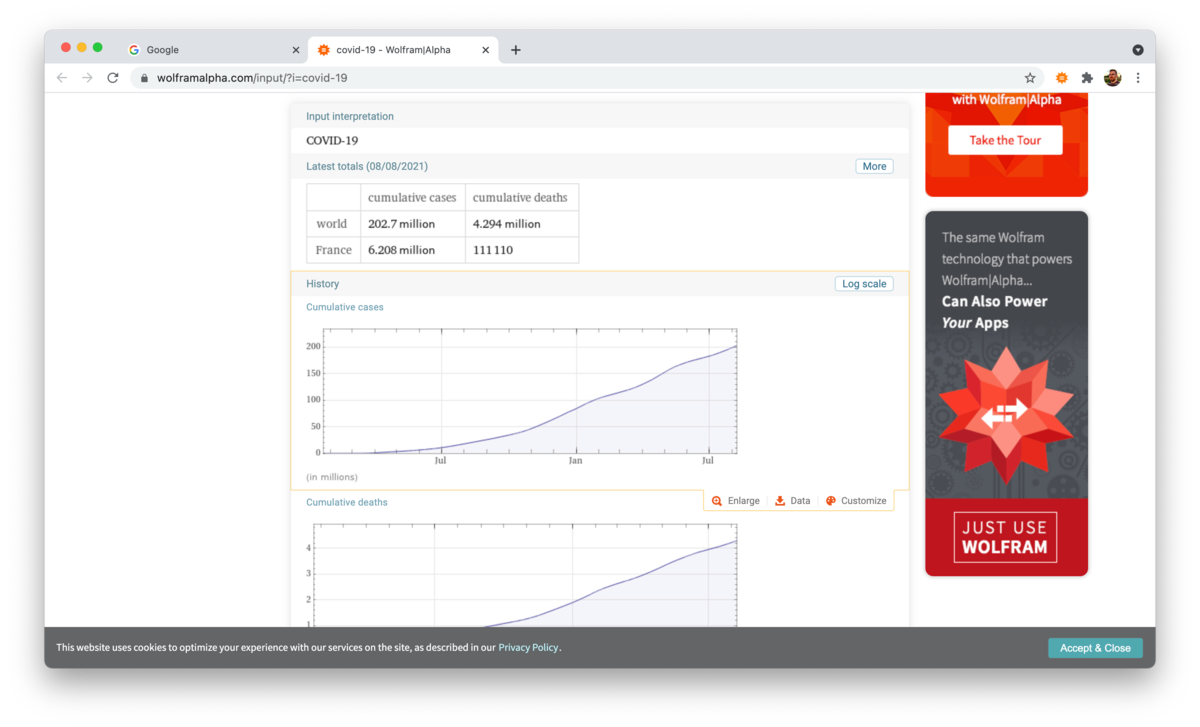This screenshot has width=1200, height=727.
Task: Select France cumulative cases 6.208 million cell
Action: [412, 250]
